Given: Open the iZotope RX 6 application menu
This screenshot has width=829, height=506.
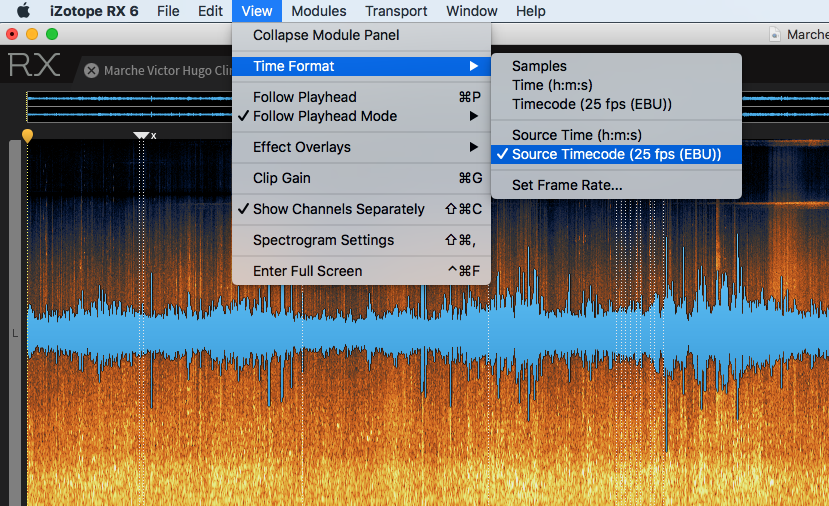Looking at the screenshot, I should coord(94,11).
